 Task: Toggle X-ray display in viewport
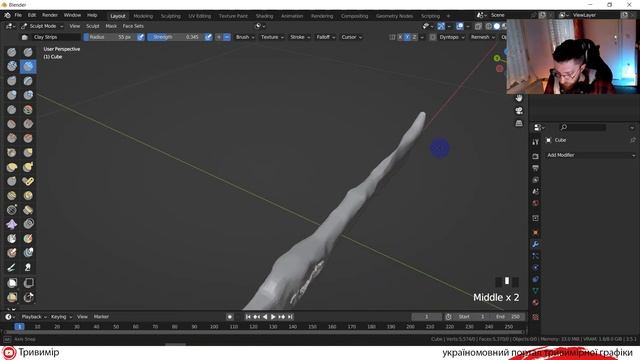point(478,26)
